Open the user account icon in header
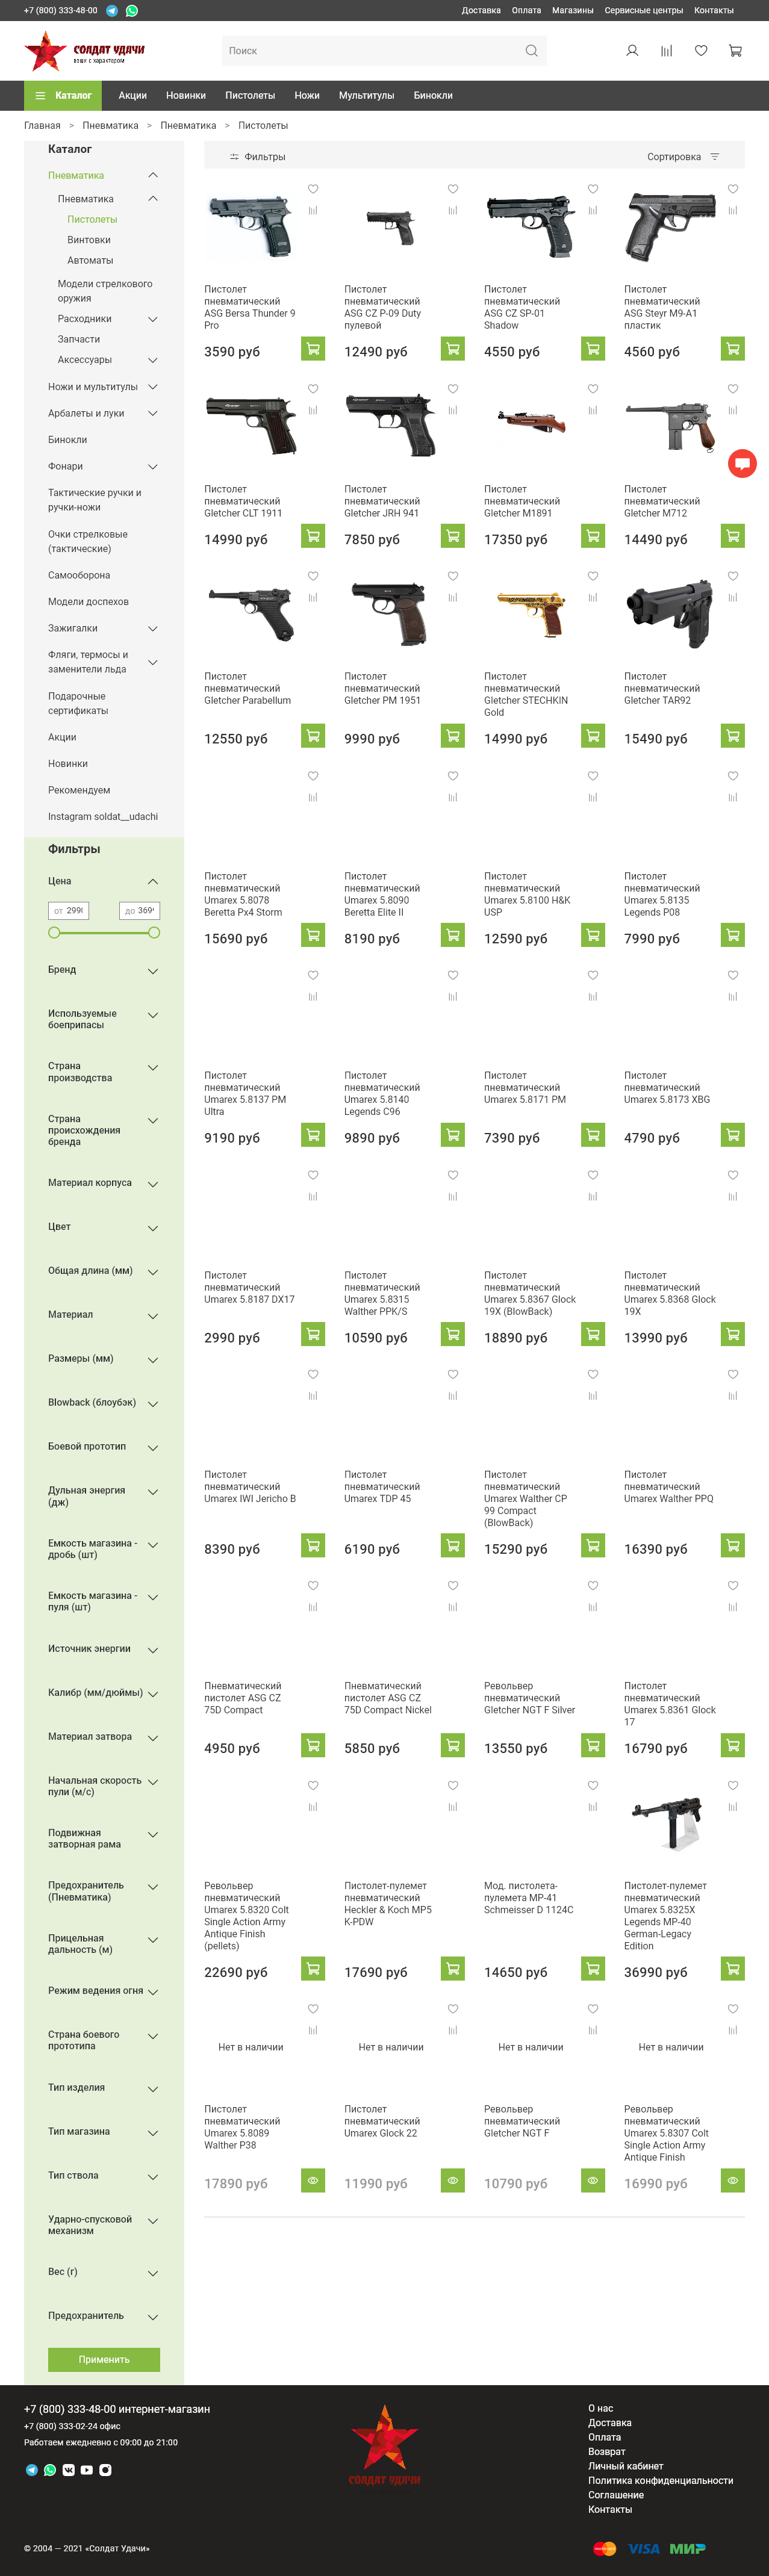Viewport: 769px width, 2576px height. (x=632, y=51)
